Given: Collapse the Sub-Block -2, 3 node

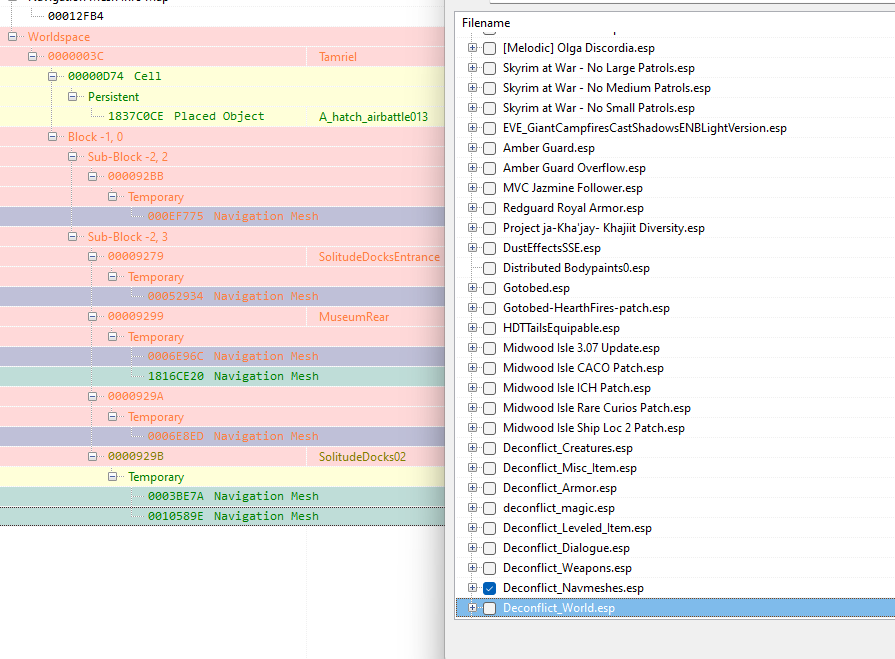Looking at the screenshot, I should (72, 236).
